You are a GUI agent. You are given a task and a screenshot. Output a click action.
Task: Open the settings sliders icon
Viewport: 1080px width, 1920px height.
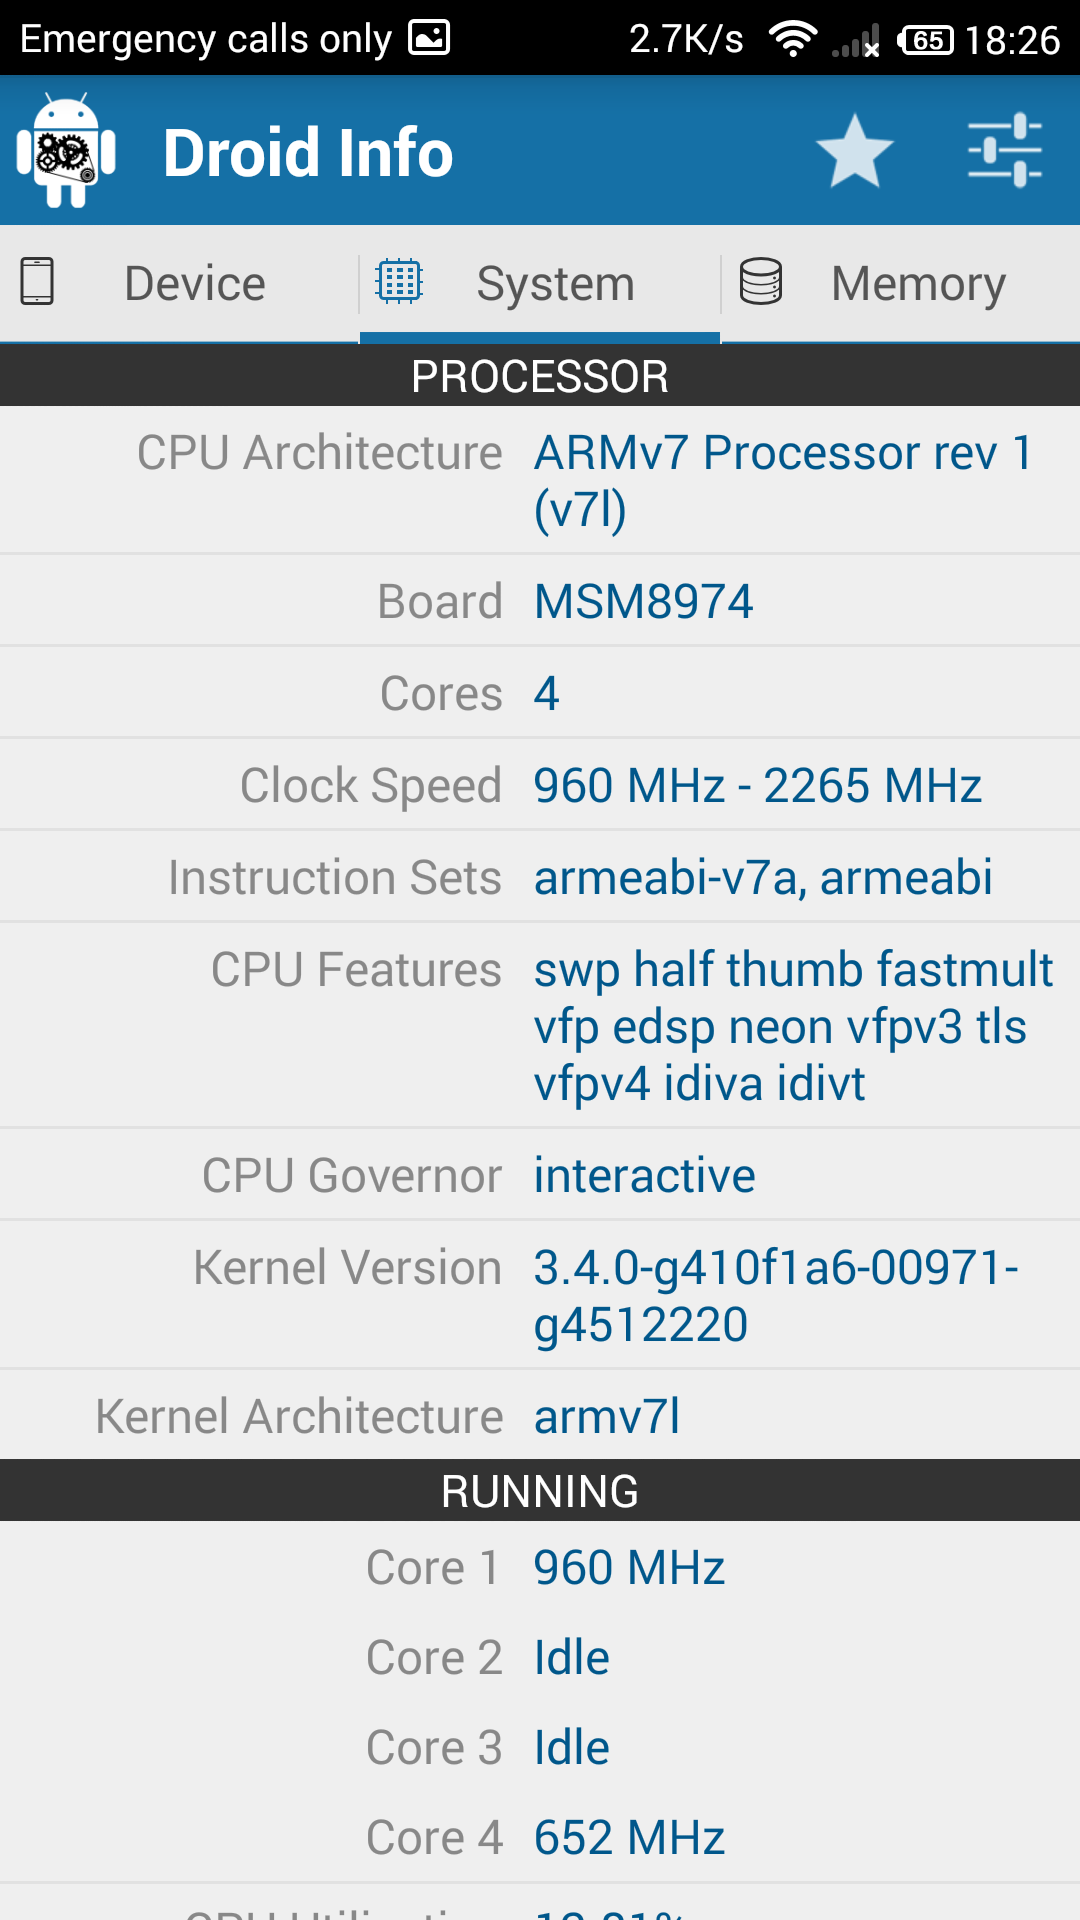(x=1005, y=151)
